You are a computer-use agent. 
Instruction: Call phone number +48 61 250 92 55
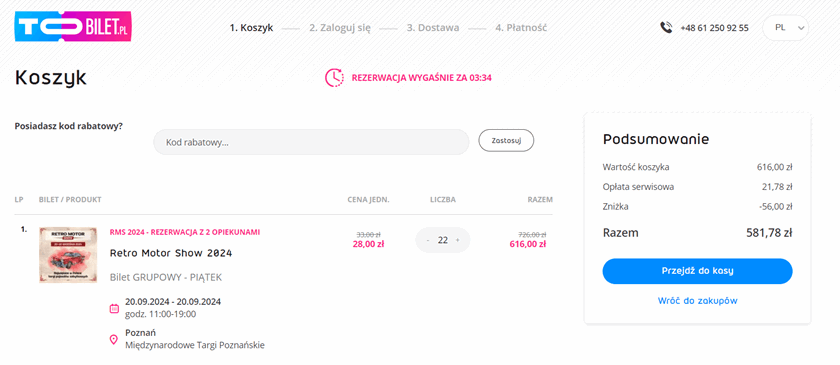(714, 28)
